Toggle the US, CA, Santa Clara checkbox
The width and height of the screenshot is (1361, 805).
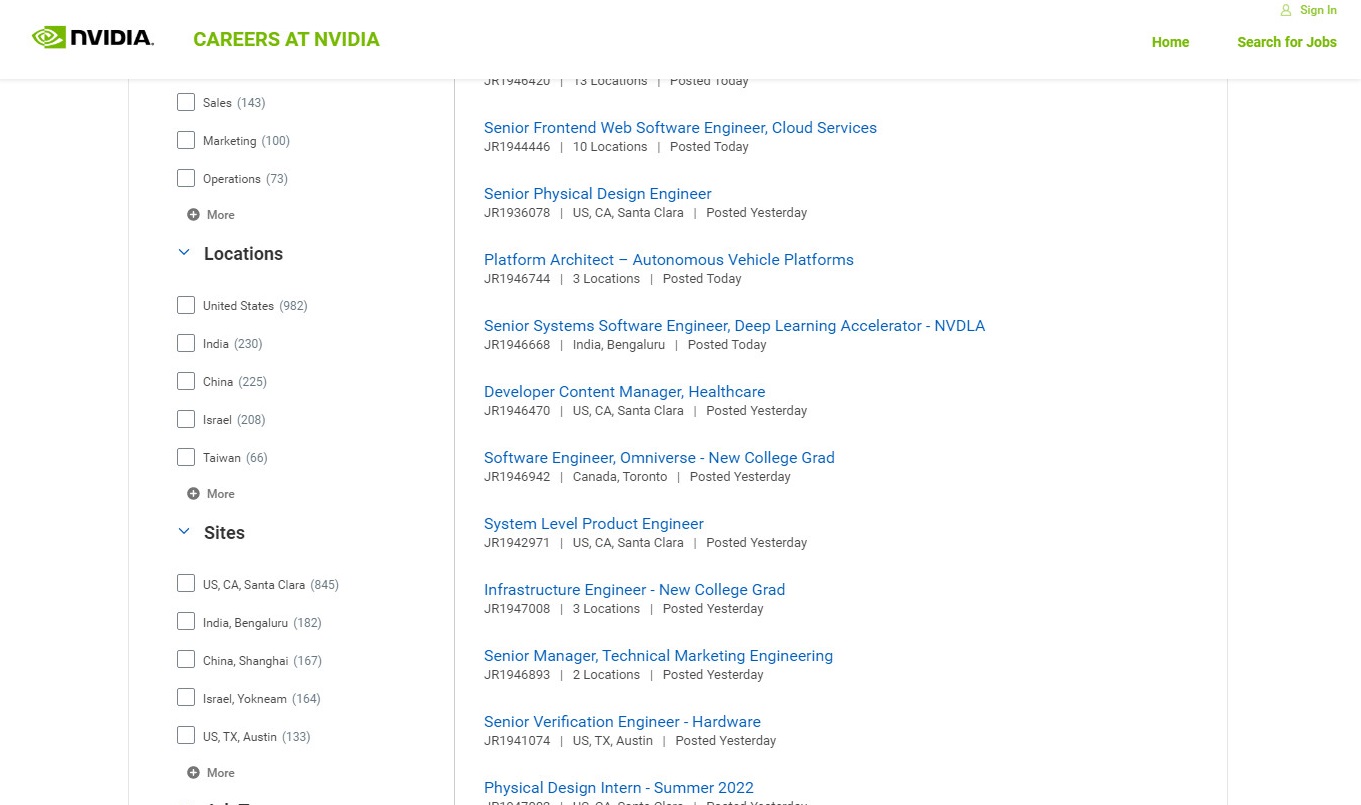[x=186, y=584]
